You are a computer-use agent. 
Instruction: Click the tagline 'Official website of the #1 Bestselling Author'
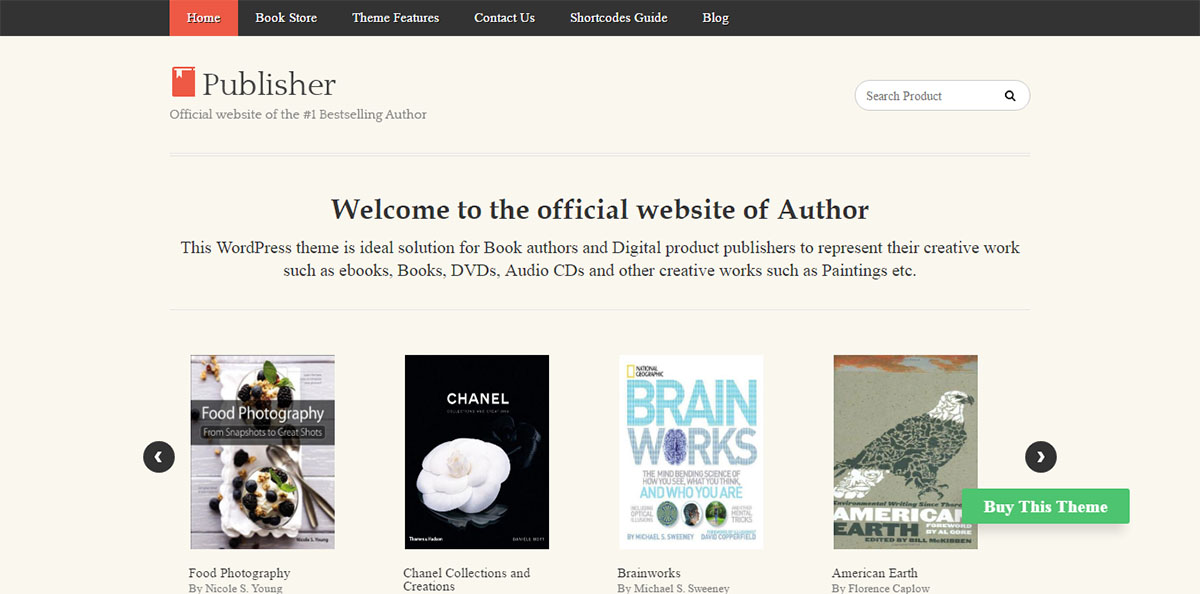pyautogui.click(x=298, y=114)
